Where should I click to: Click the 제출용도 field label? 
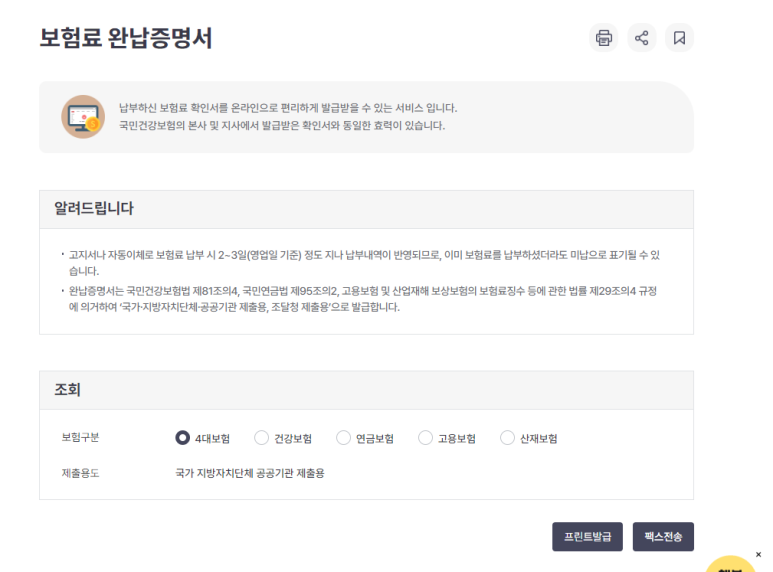click(x=80, y=473)
